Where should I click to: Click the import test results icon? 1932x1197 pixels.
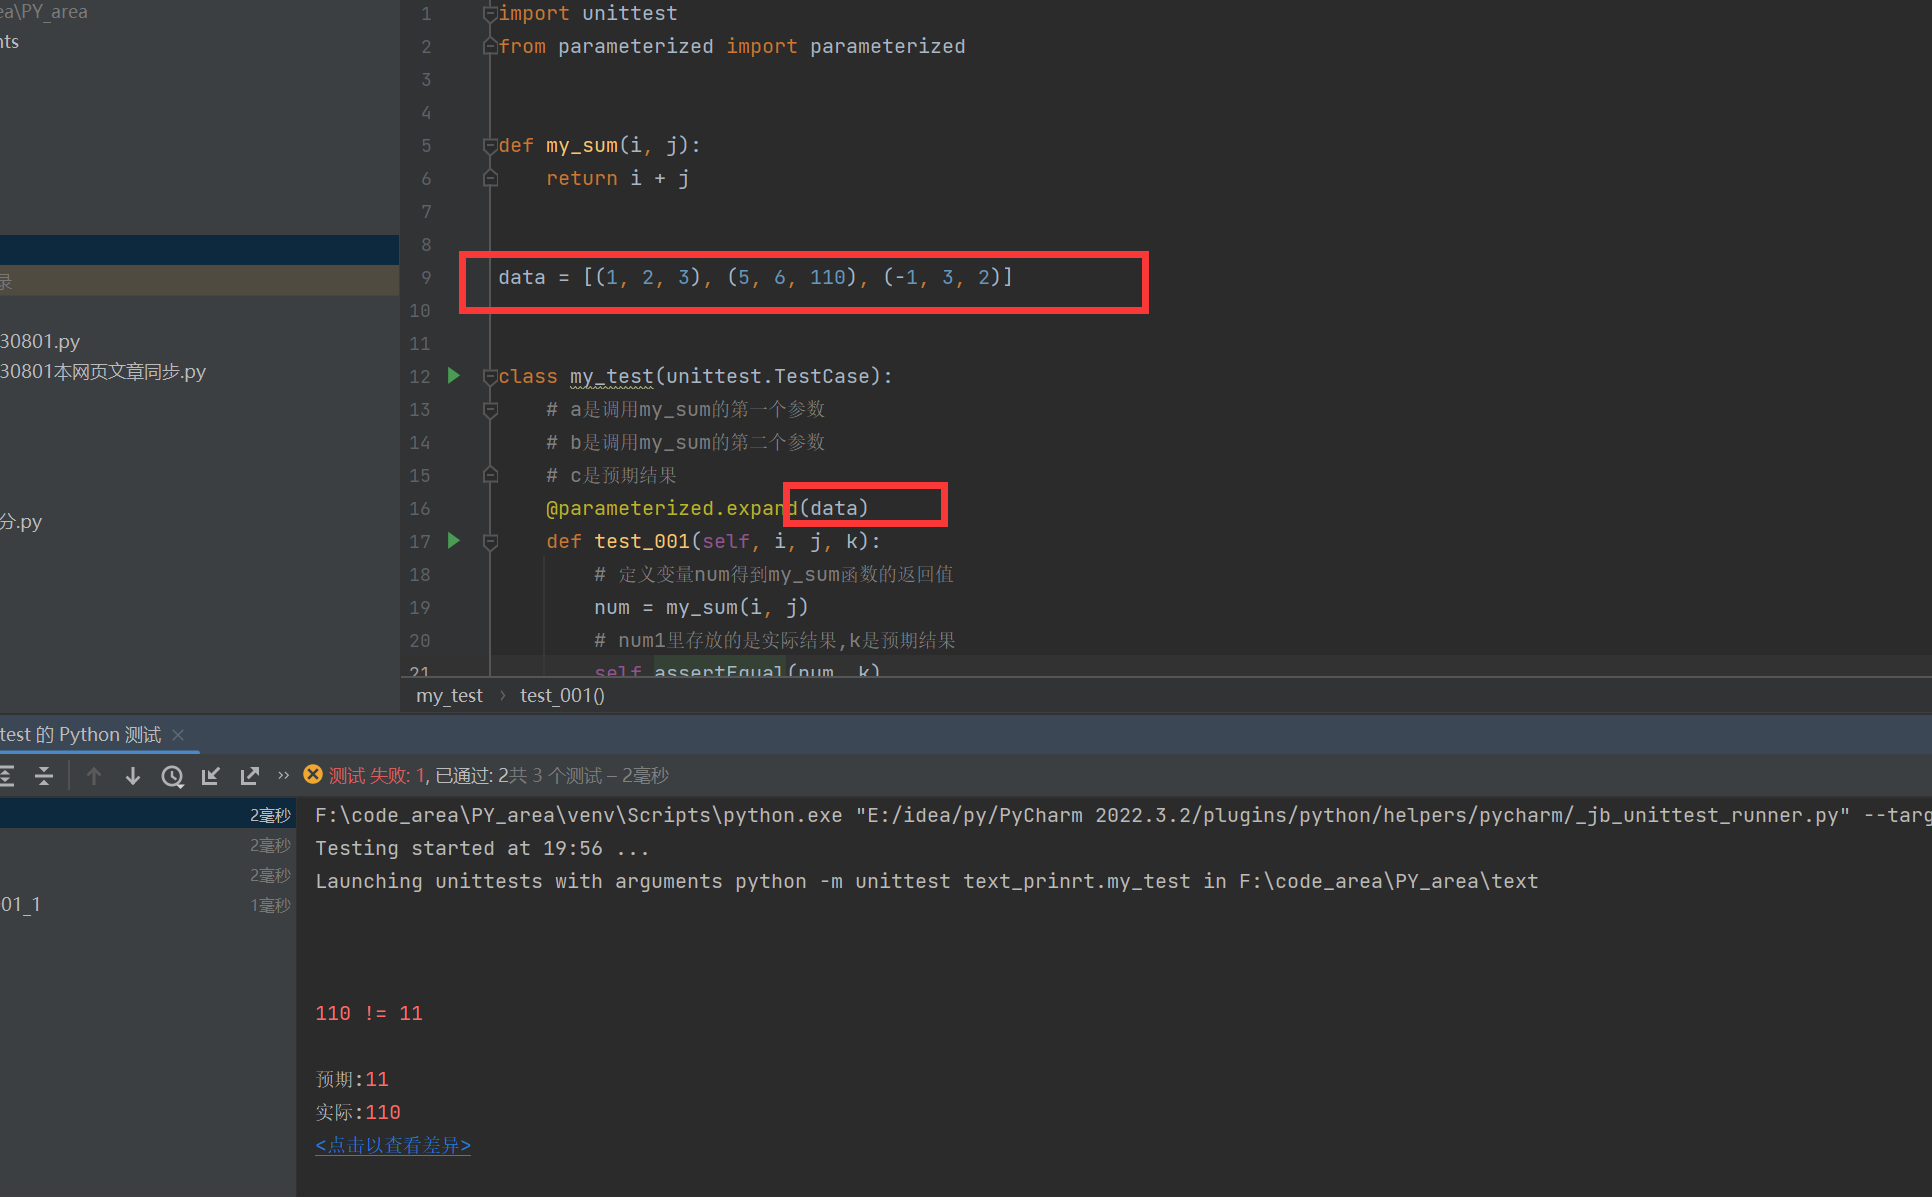210,776
